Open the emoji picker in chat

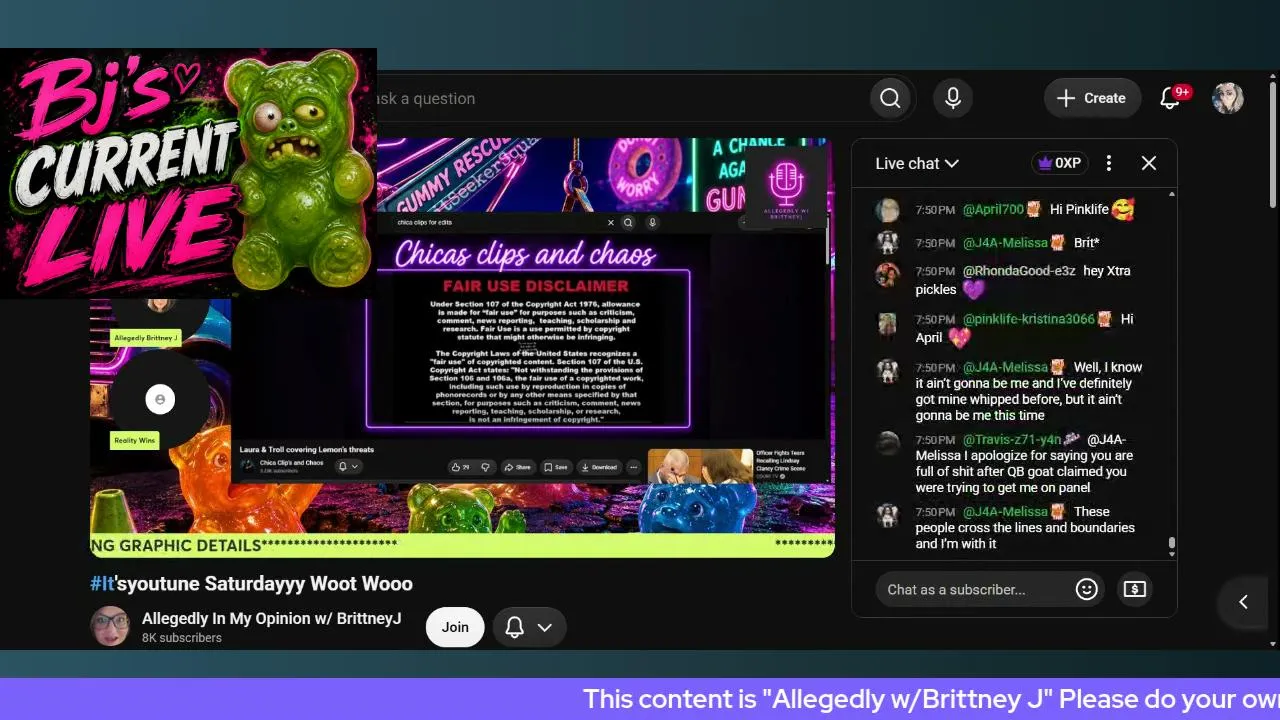(1087, 589)
